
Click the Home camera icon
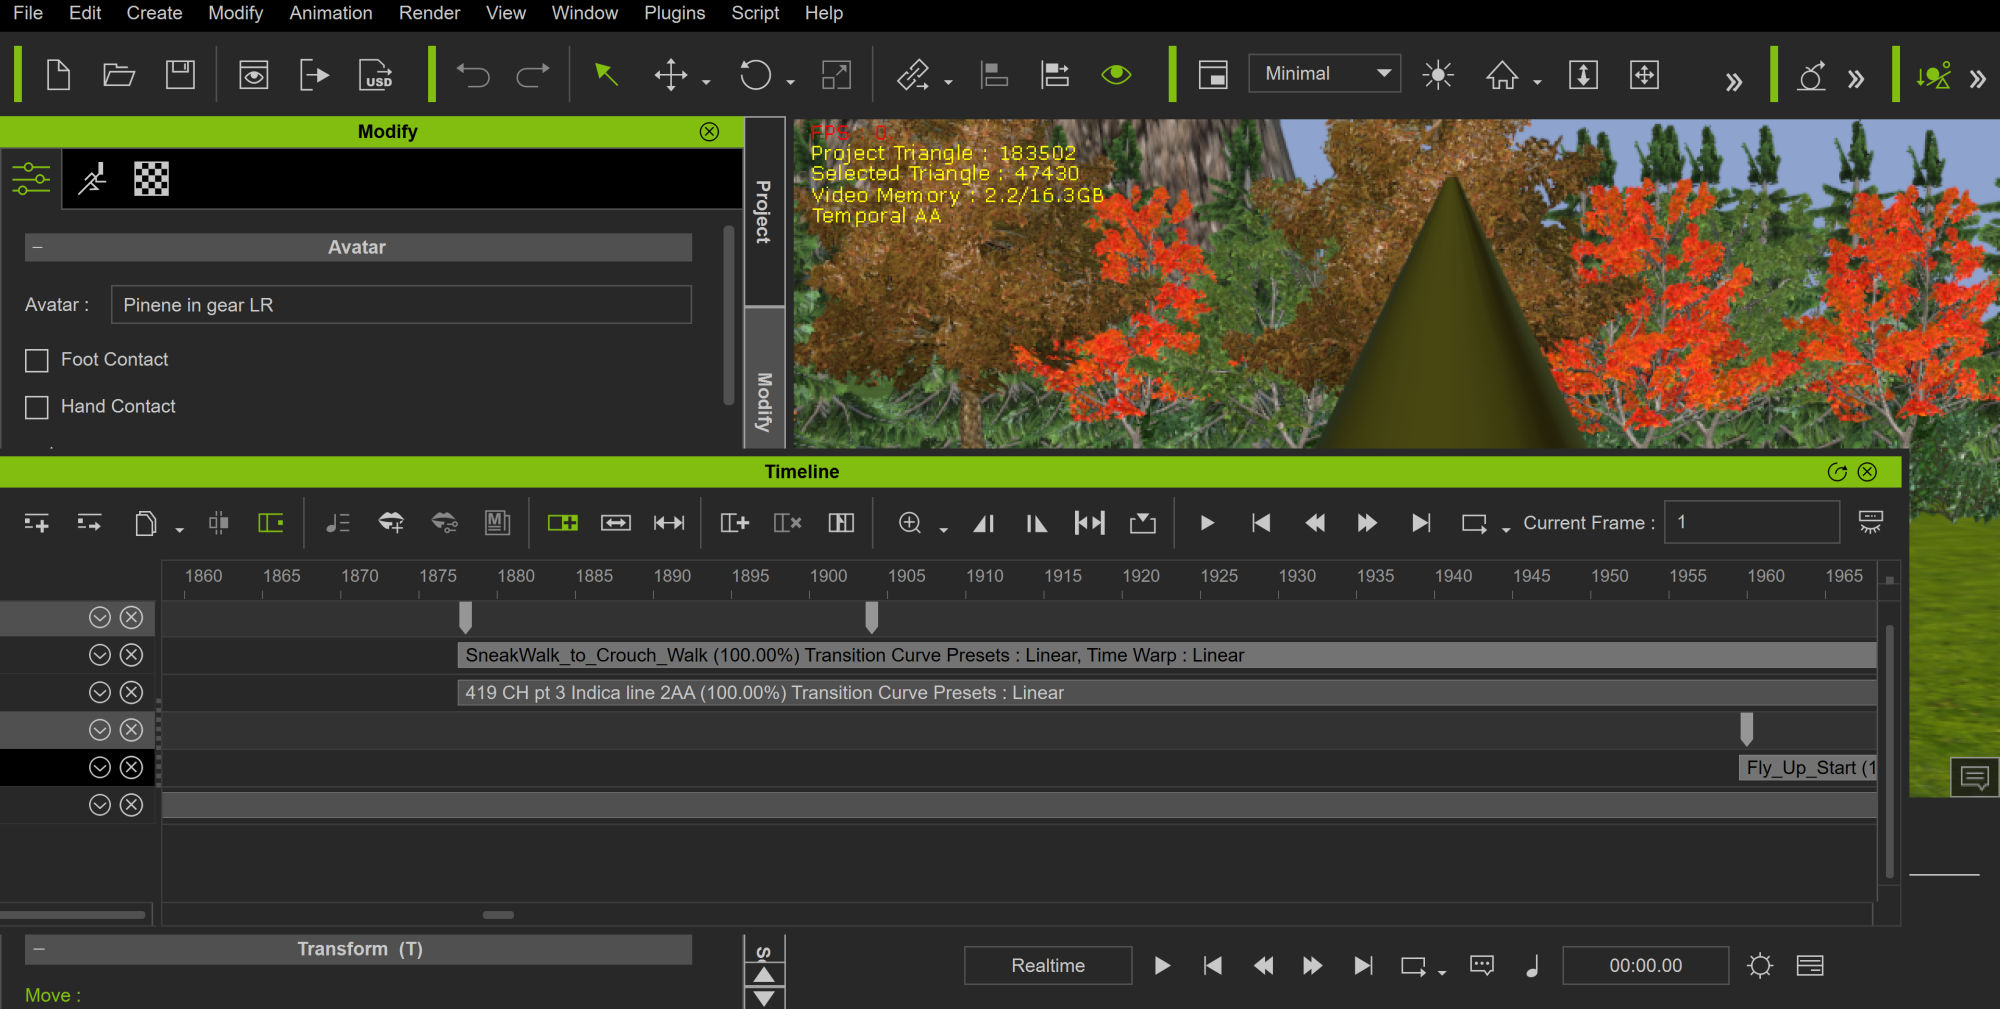[x=1502, y=75]
